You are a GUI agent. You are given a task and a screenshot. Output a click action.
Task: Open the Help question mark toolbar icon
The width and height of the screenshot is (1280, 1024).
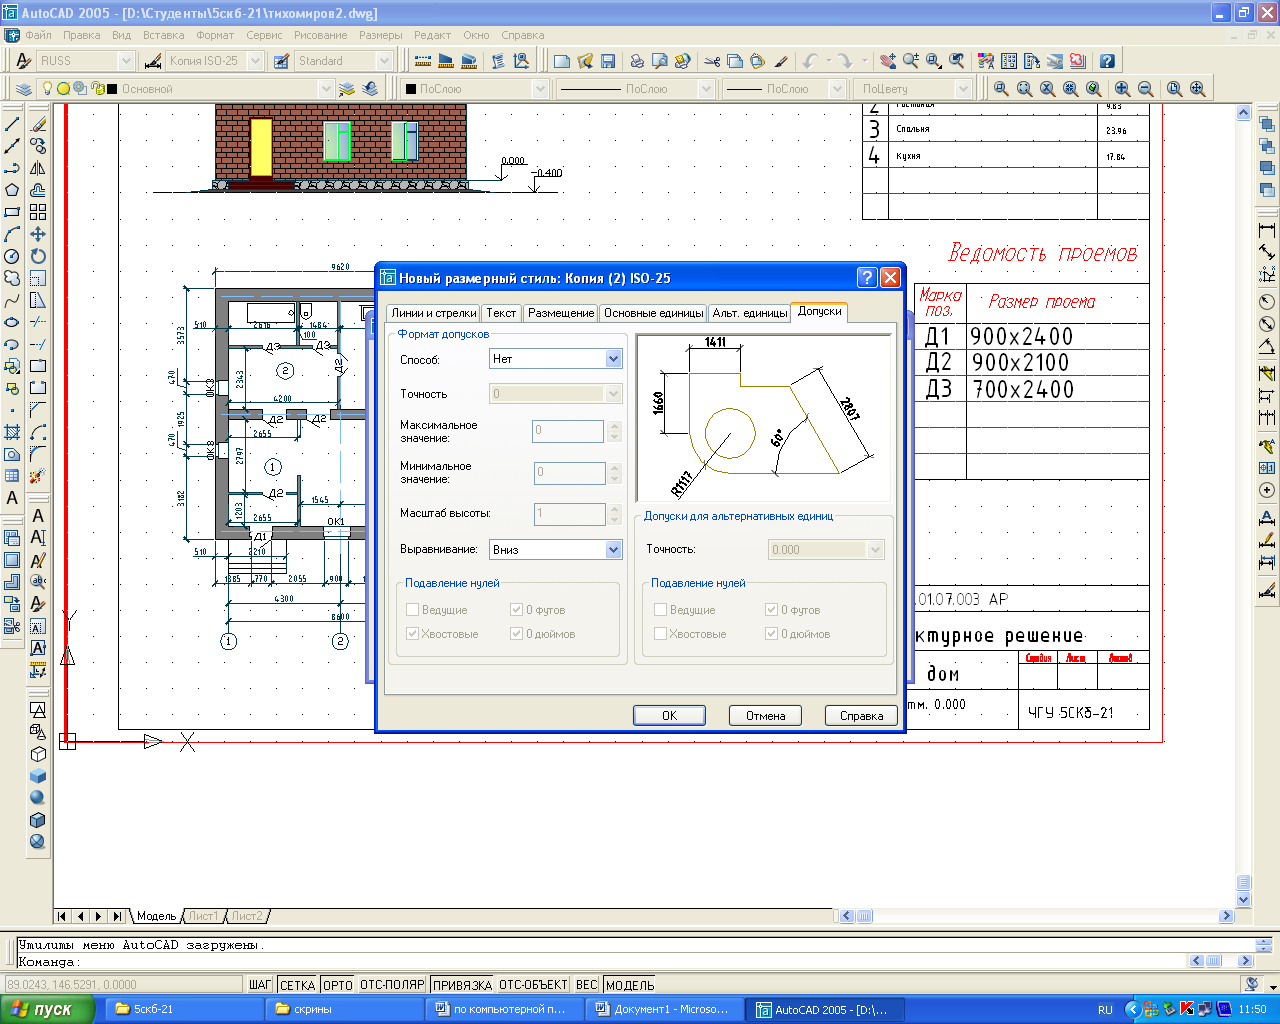point(1107,61)
